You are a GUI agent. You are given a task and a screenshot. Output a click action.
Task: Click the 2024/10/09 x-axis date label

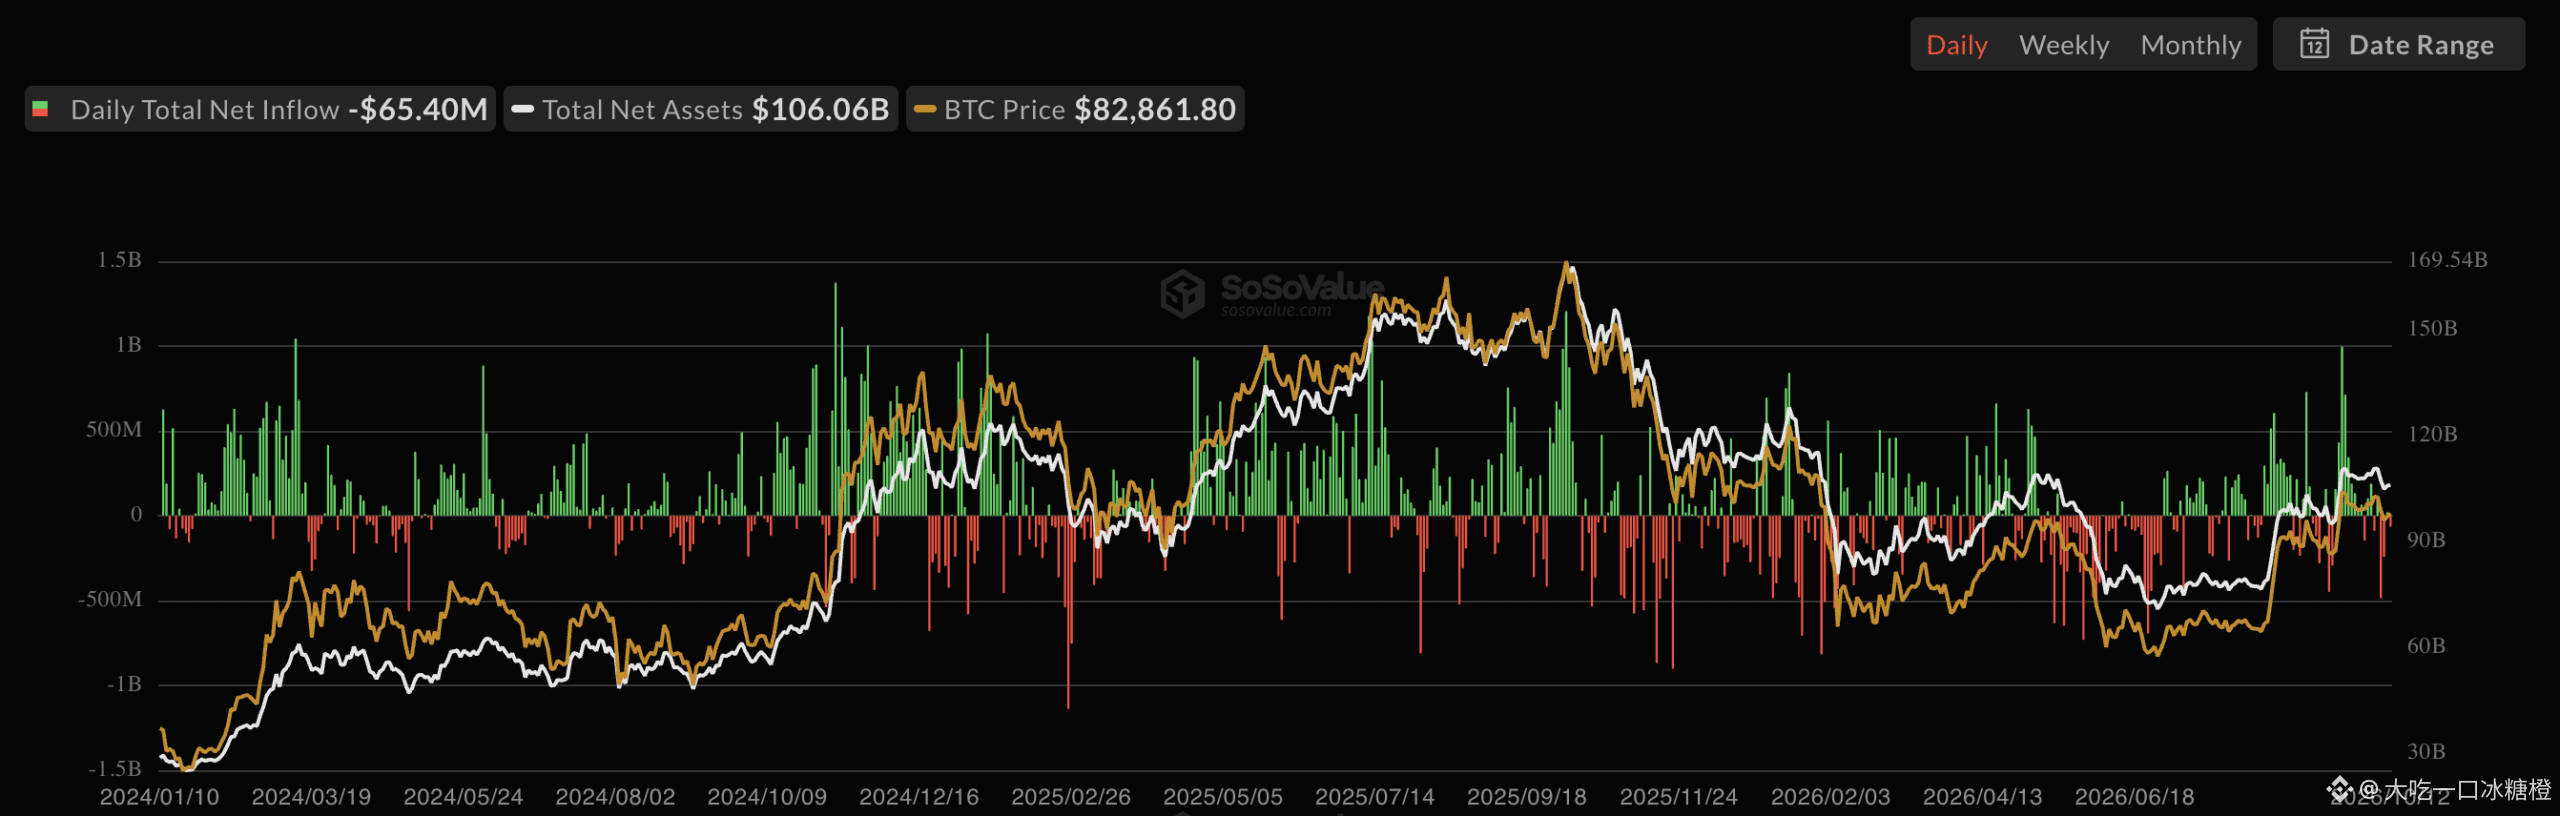click(x=767, y=797)
